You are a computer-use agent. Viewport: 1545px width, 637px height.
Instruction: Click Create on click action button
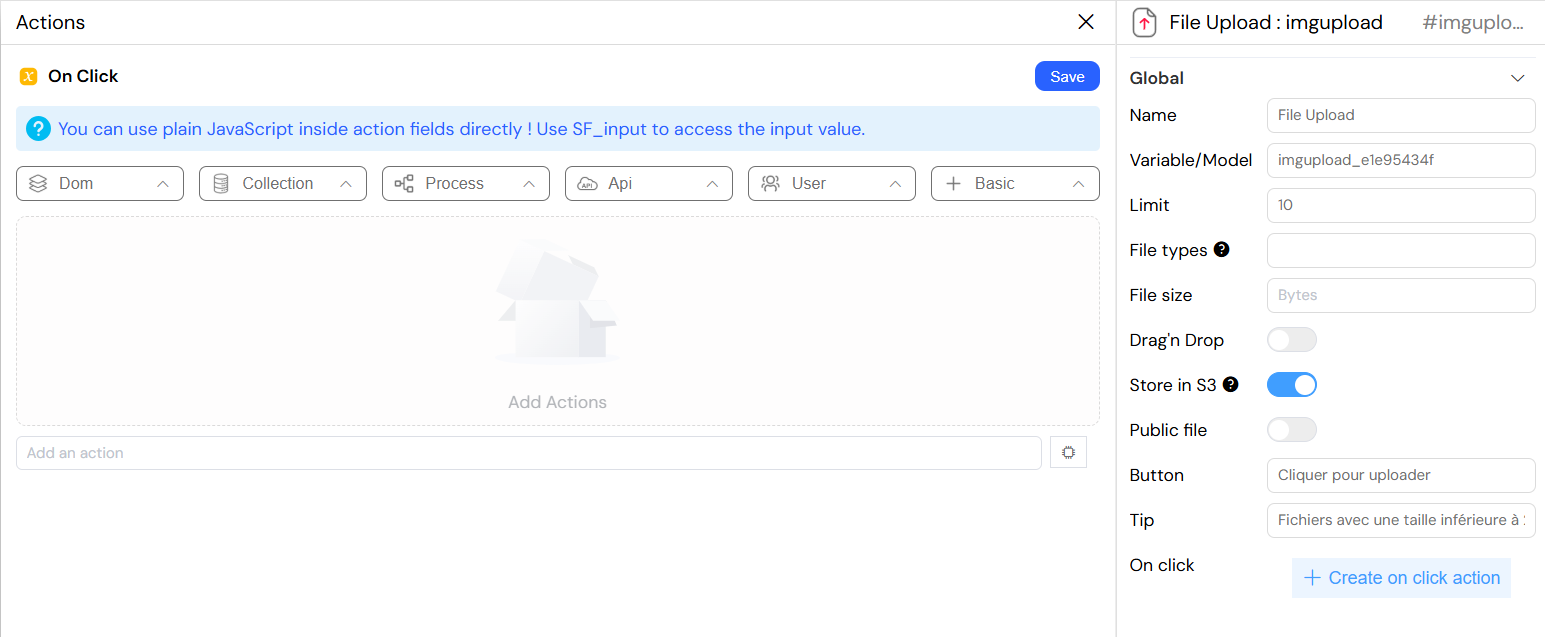point(1401,578)
